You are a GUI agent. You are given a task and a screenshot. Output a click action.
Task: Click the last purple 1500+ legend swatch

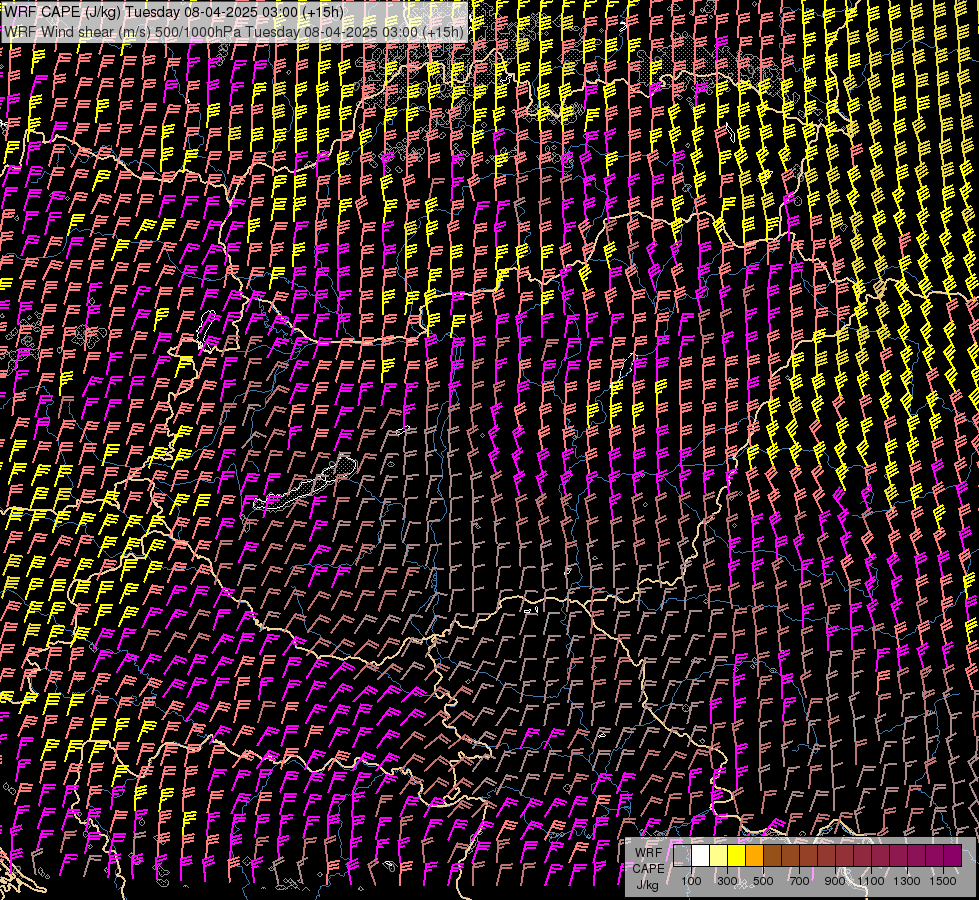pos(953,856)
